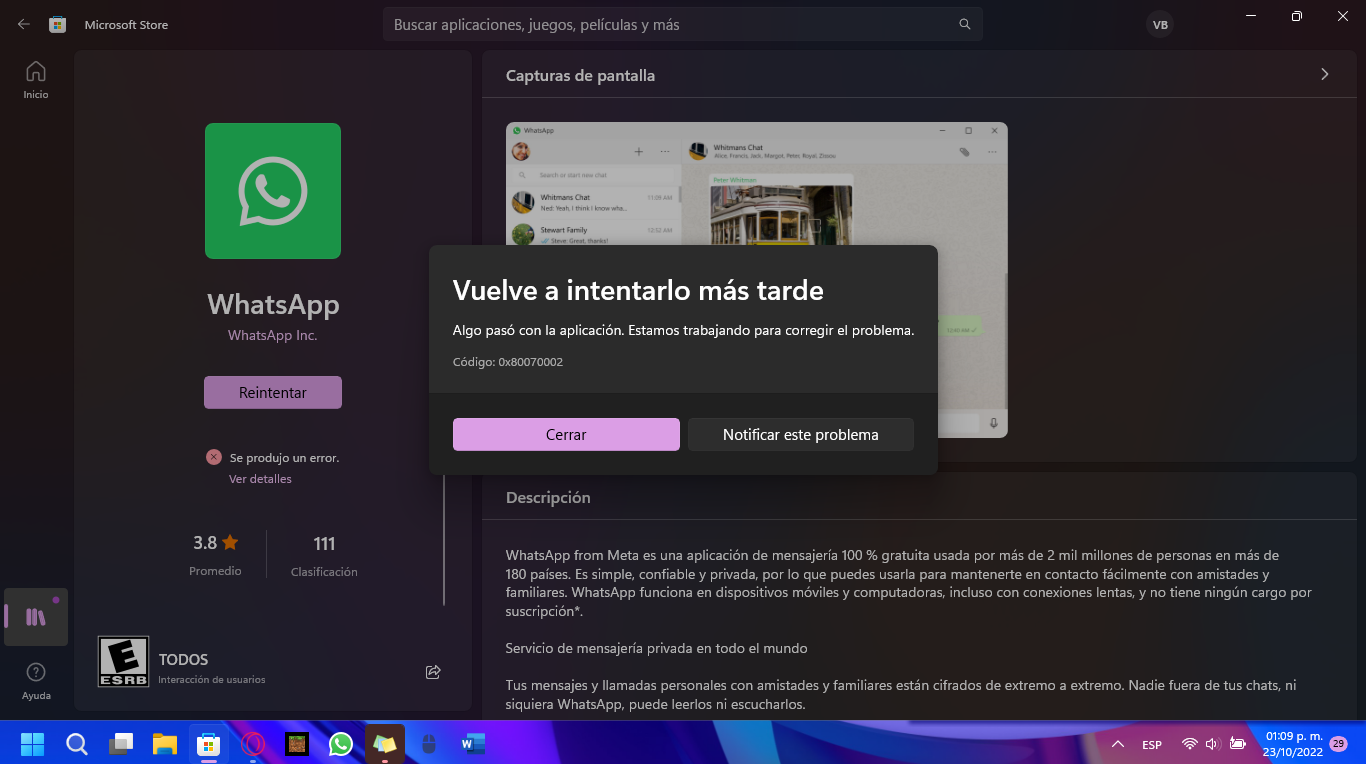Image resolution: width=1366 pixels, height=764 pixels.
Task: Open the Library from the sidebar
Action: click(36, 617)
